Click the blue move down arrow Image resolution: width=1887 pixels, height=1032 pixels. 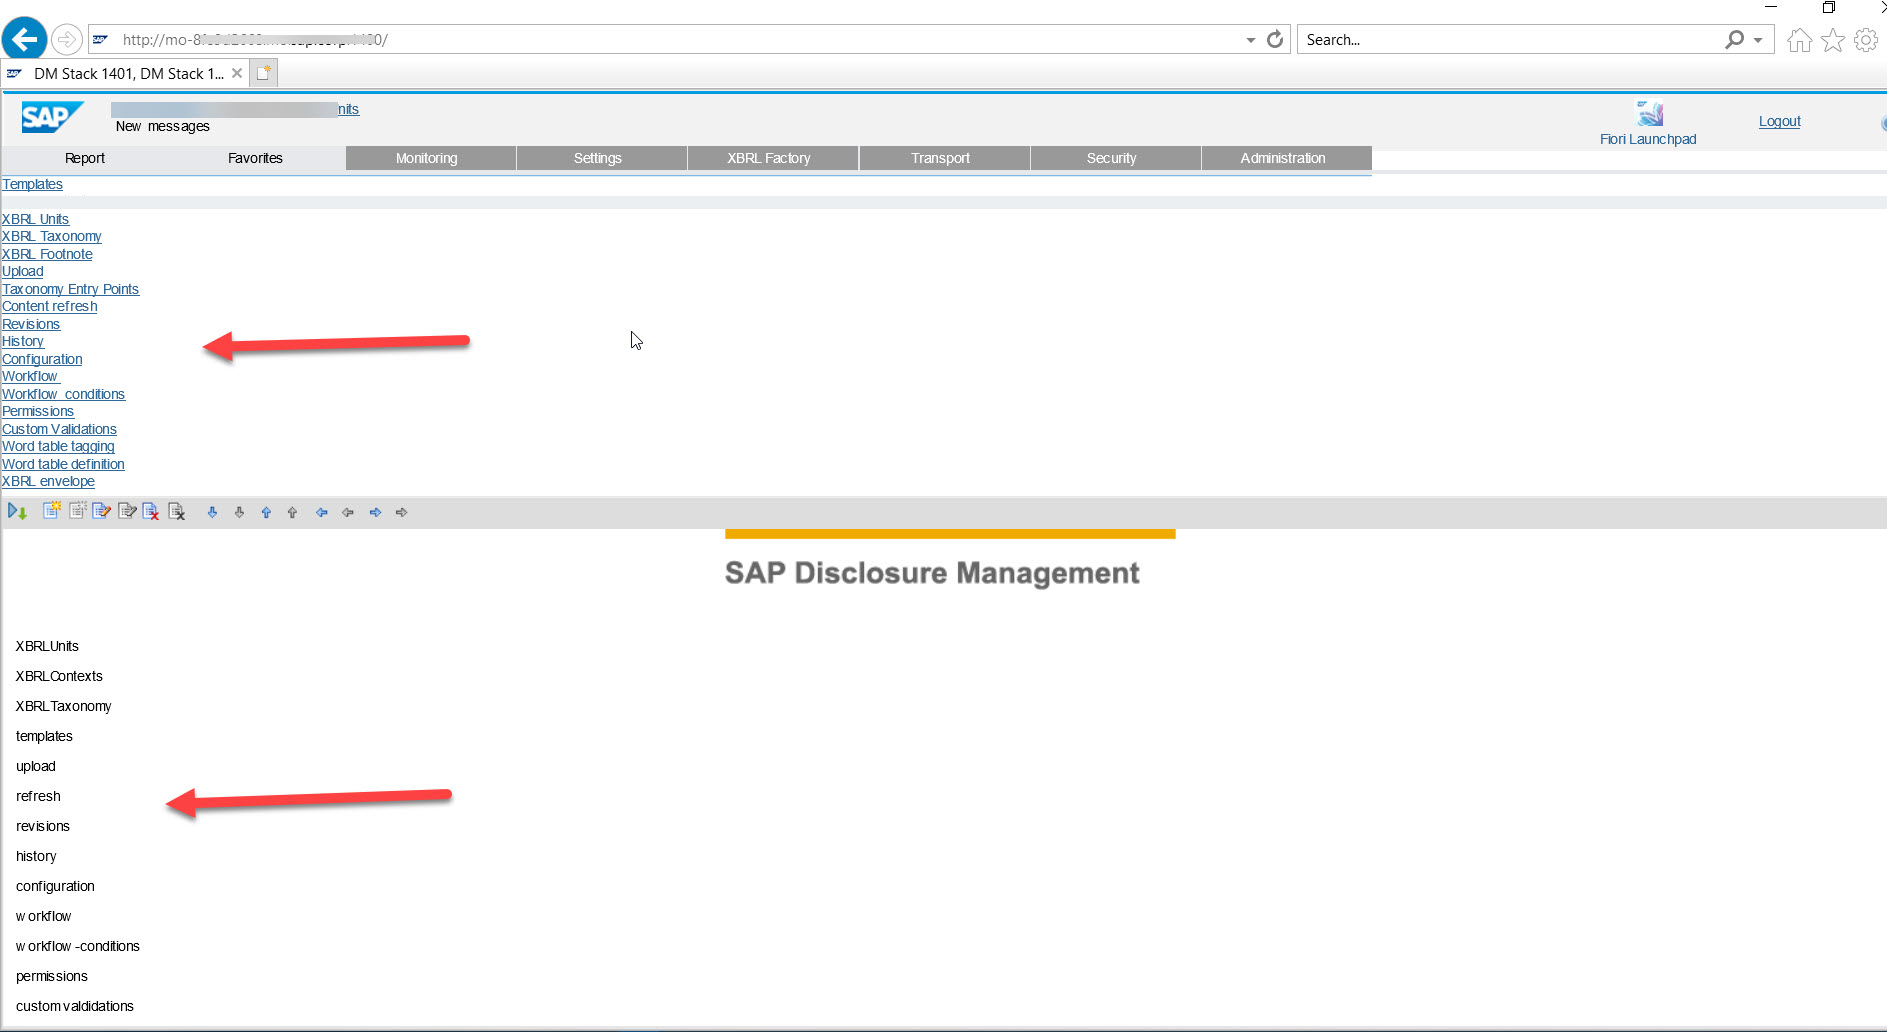212,512
